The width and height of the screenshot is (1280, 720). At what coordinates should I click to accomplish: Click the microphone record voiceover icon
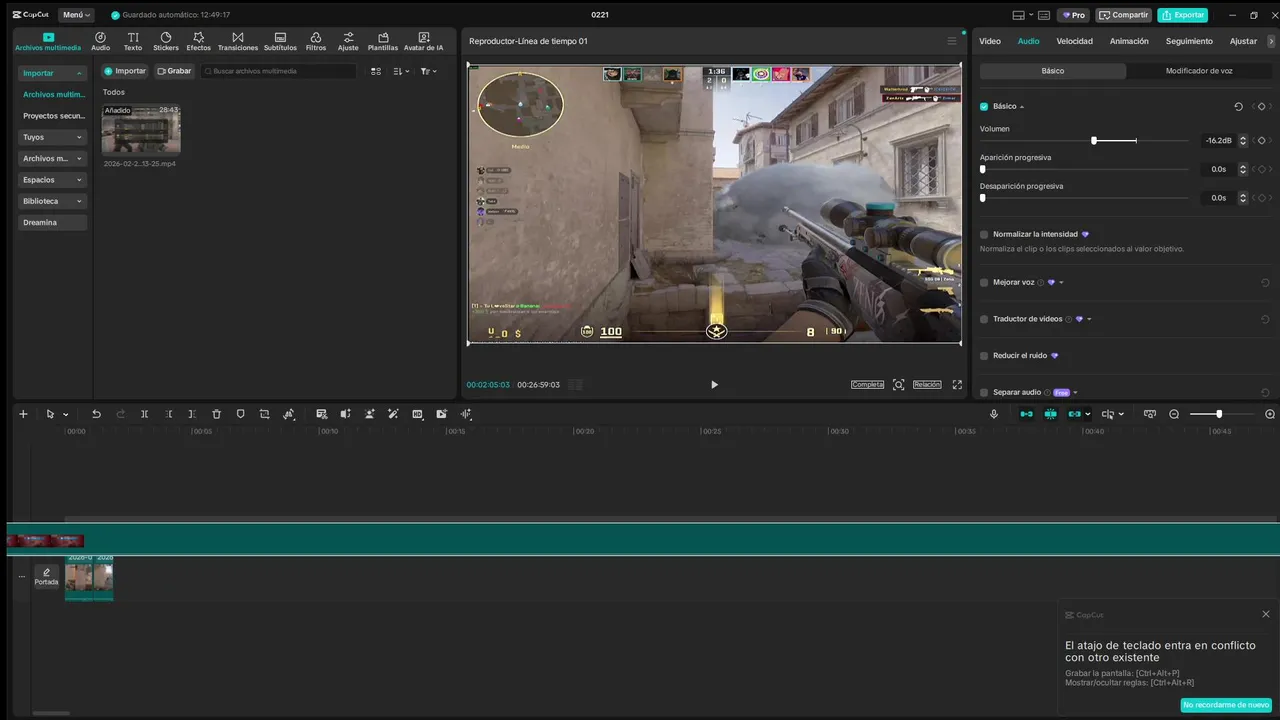(994, 414)
